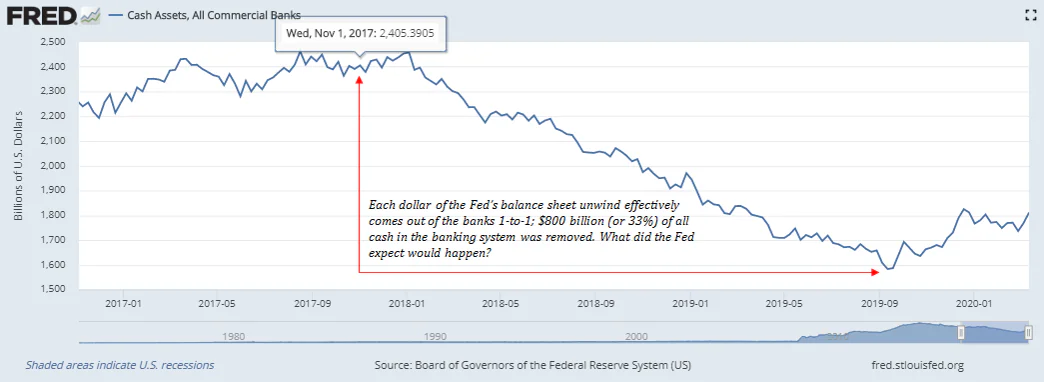
Task: Click the 2,500 y-axis label
Action: [x=51, y=42]
